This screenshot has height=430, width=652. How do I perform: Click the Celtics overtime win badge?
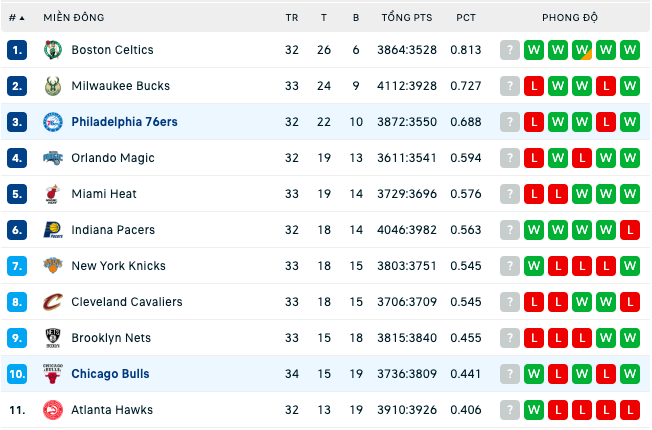pos(582,50)
